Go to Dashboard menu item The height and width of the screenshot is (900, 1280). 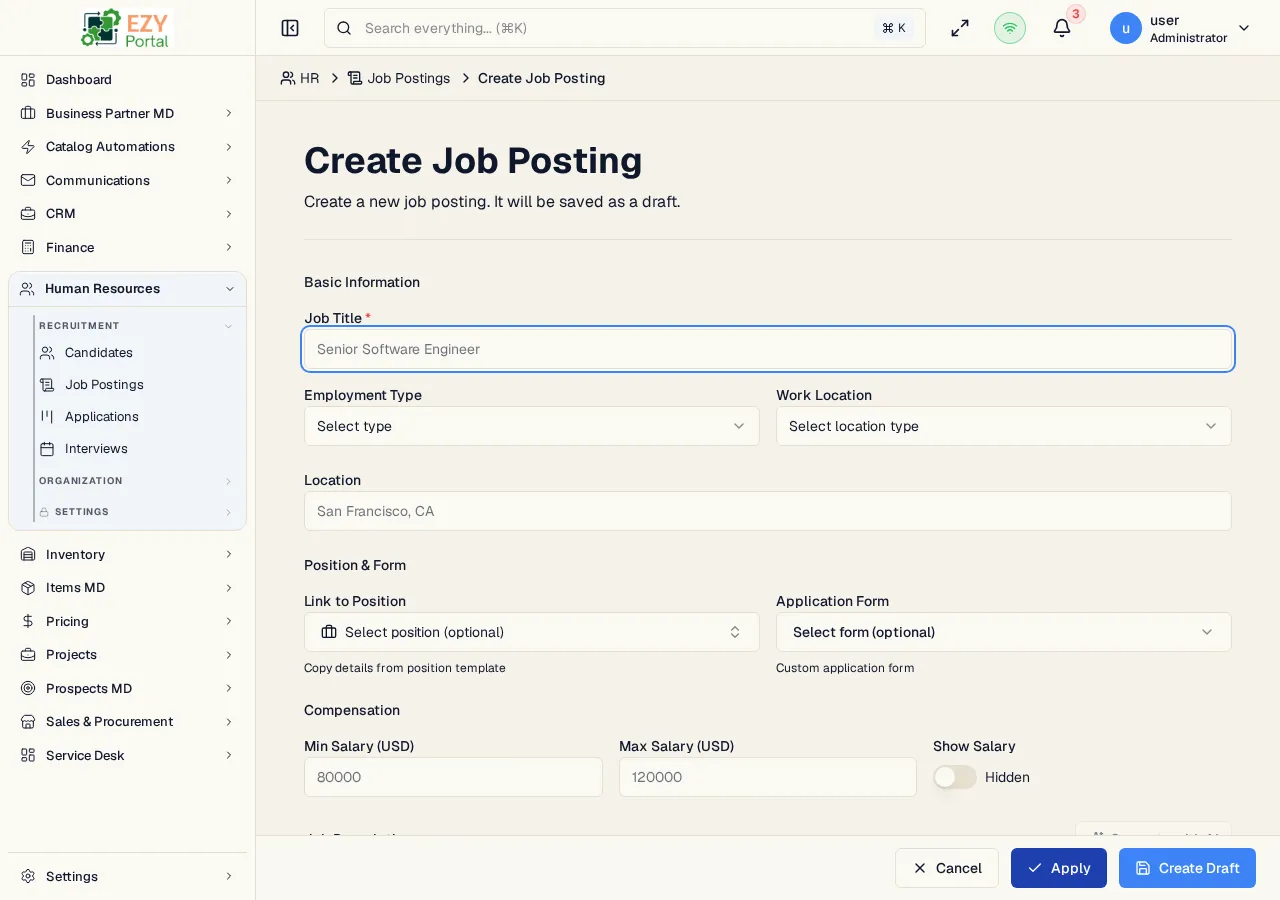127,79
